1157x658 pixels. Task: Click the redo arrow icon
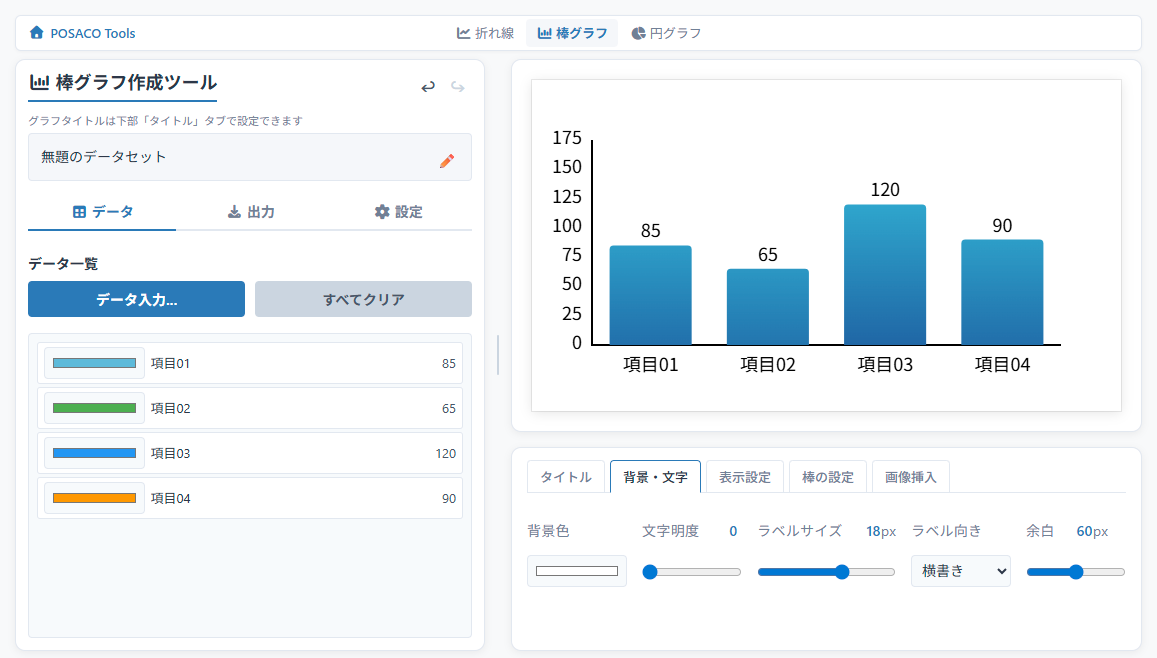point(458,87)
